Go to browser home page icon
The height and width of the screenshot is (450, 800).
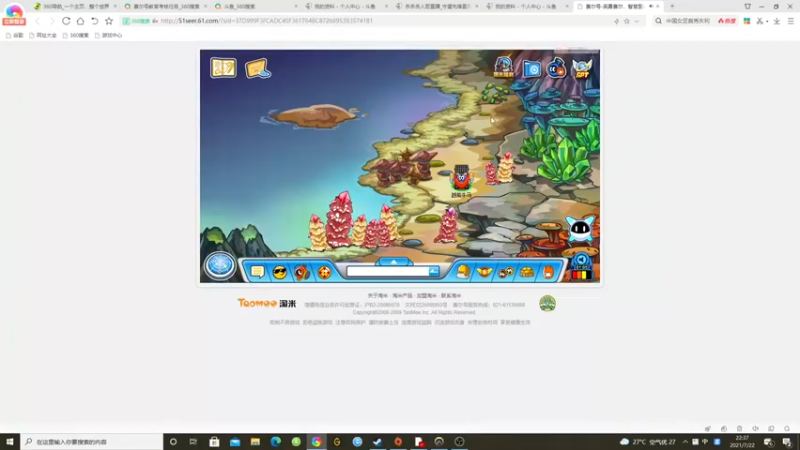pos(80,21)
